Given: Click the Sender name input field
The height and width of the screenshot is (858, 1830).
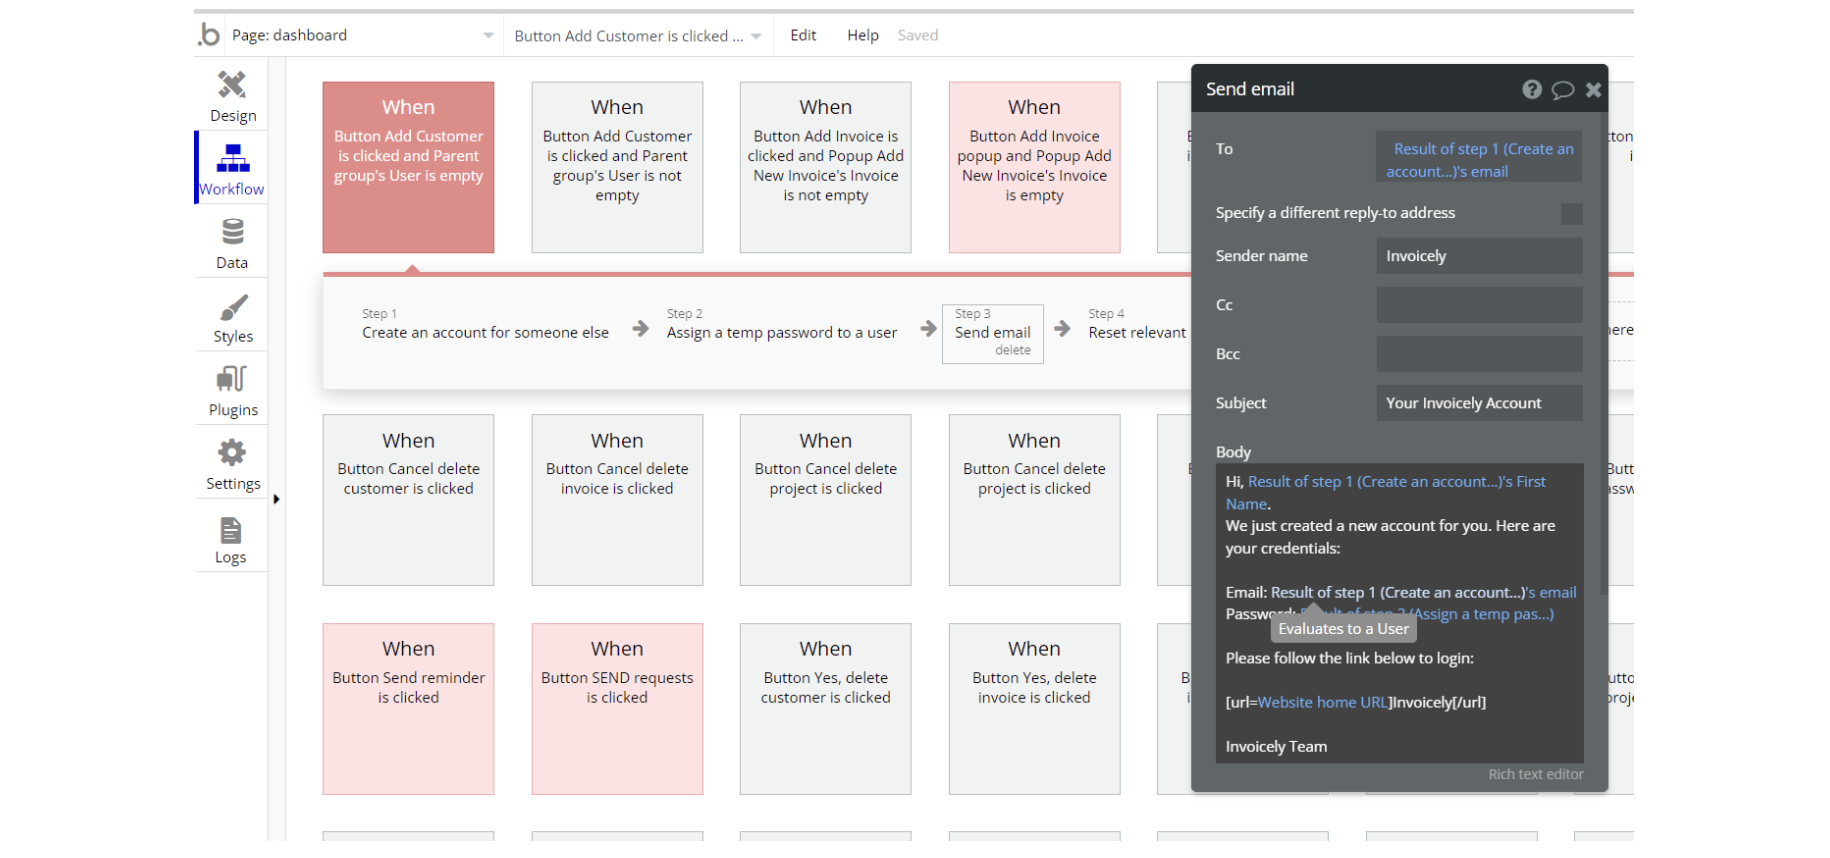Looking at the screenshot, I should coord(1478,256).
